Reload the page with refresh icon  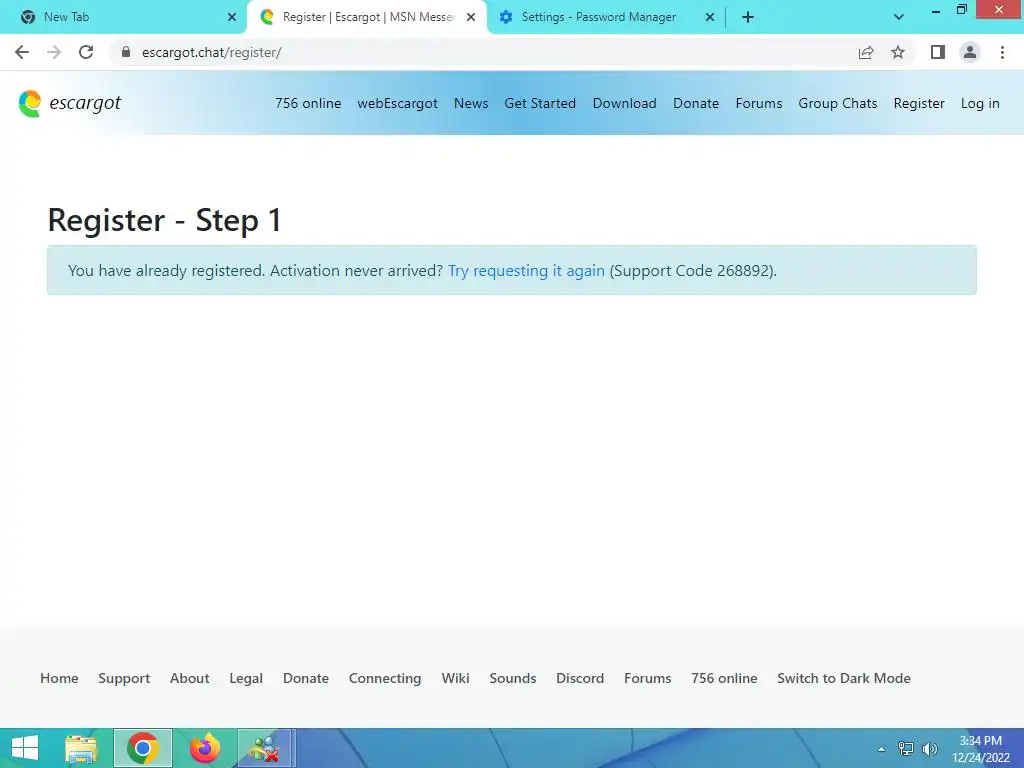[x=86, y=52]
